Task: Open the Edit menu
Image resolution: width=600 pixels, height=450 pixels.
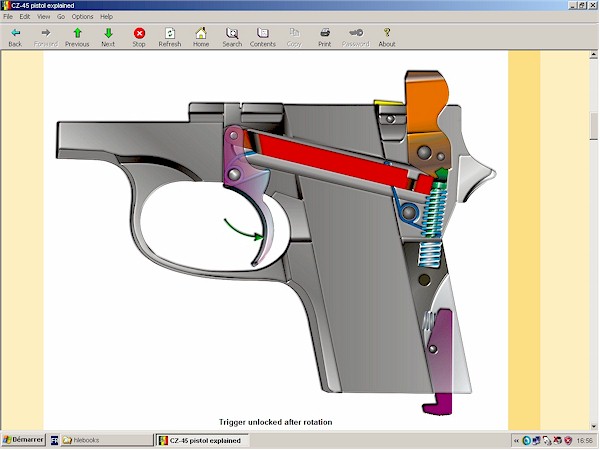Action: pos(25,16)
